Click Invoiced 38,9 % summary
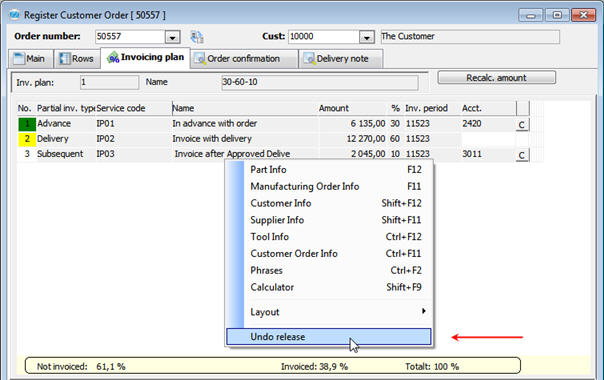Viewport: 604px width, 380px height. click(314, 367)
